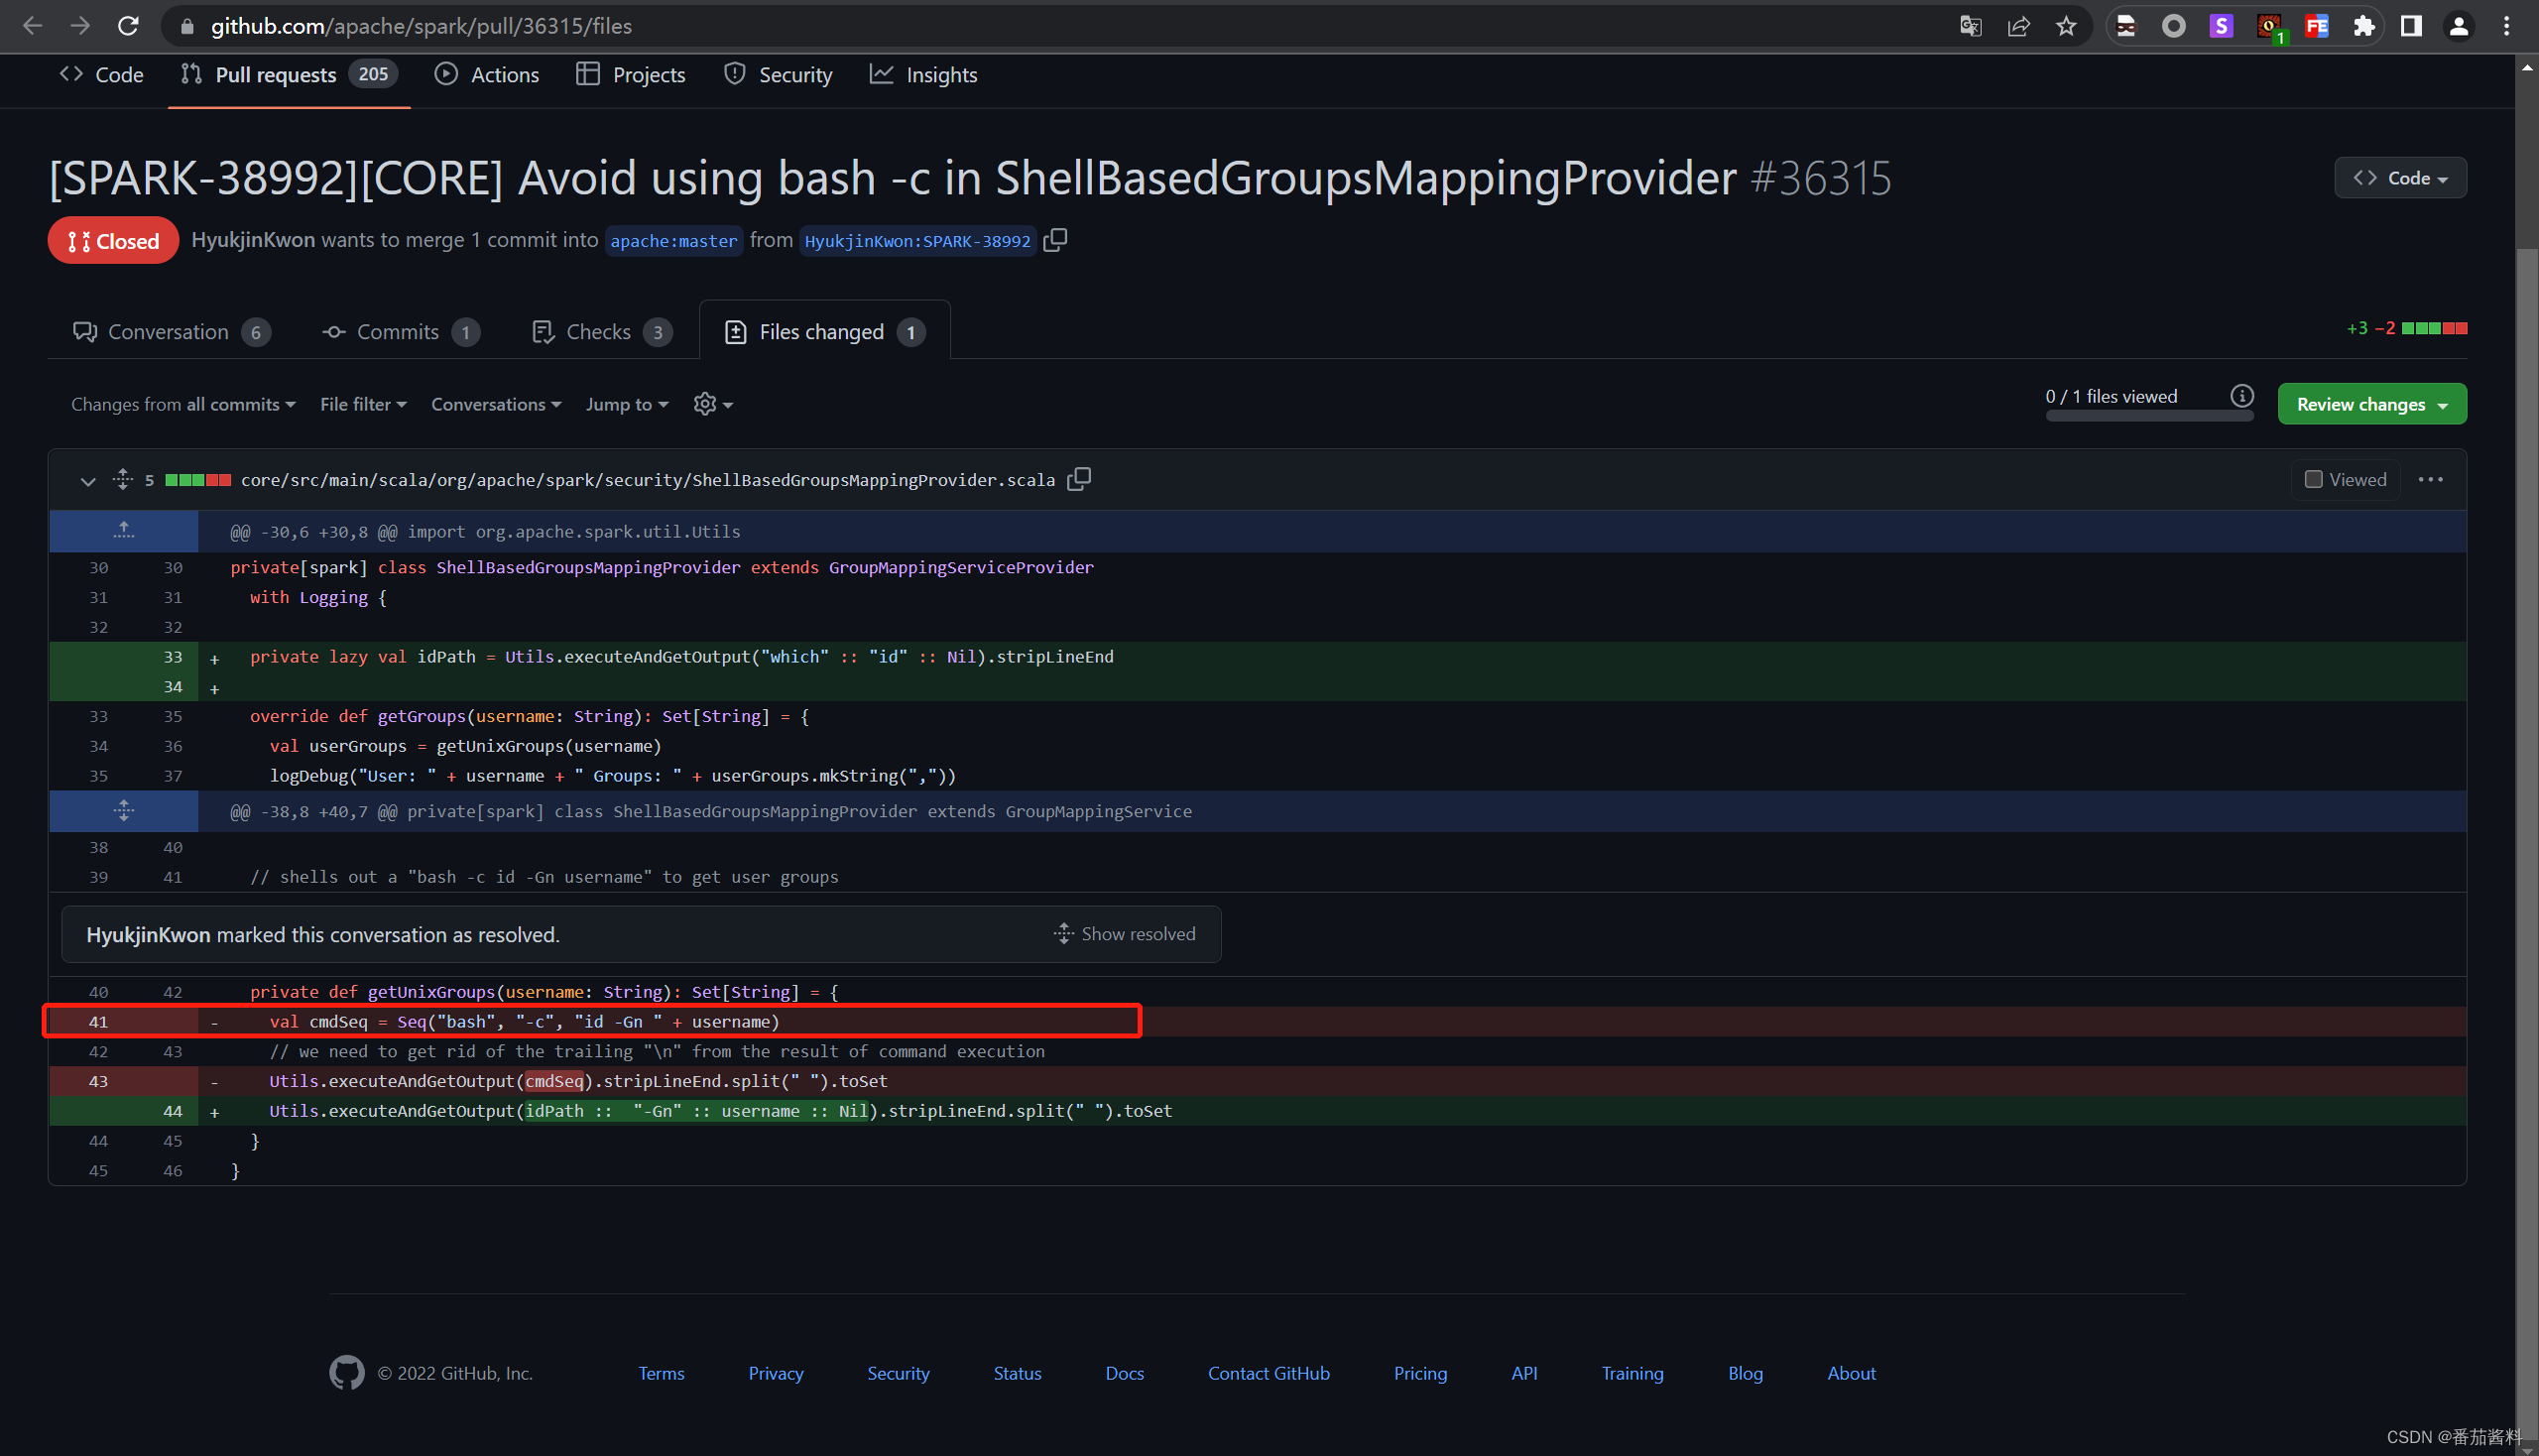This screenshot has height=1456, width=2539.
Task: Open the Commits tab
Action: [x=399, y=332]
